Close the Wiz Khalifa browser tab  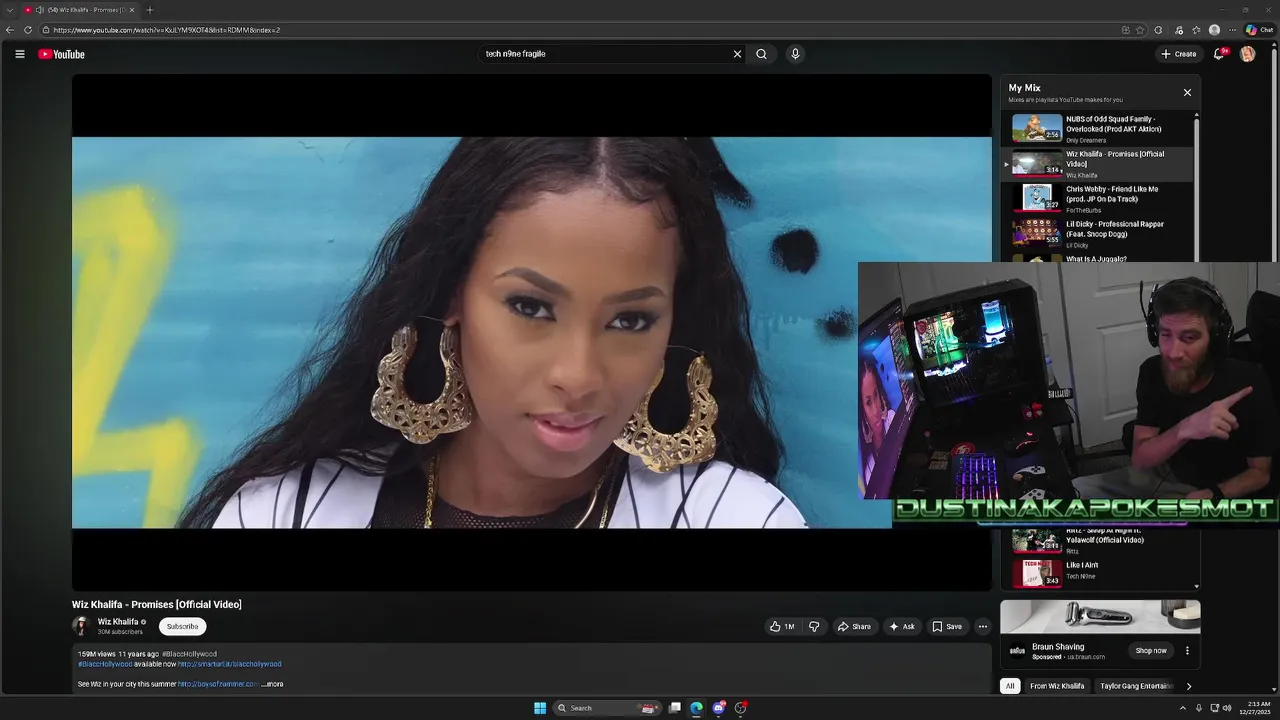click(132, 10)
